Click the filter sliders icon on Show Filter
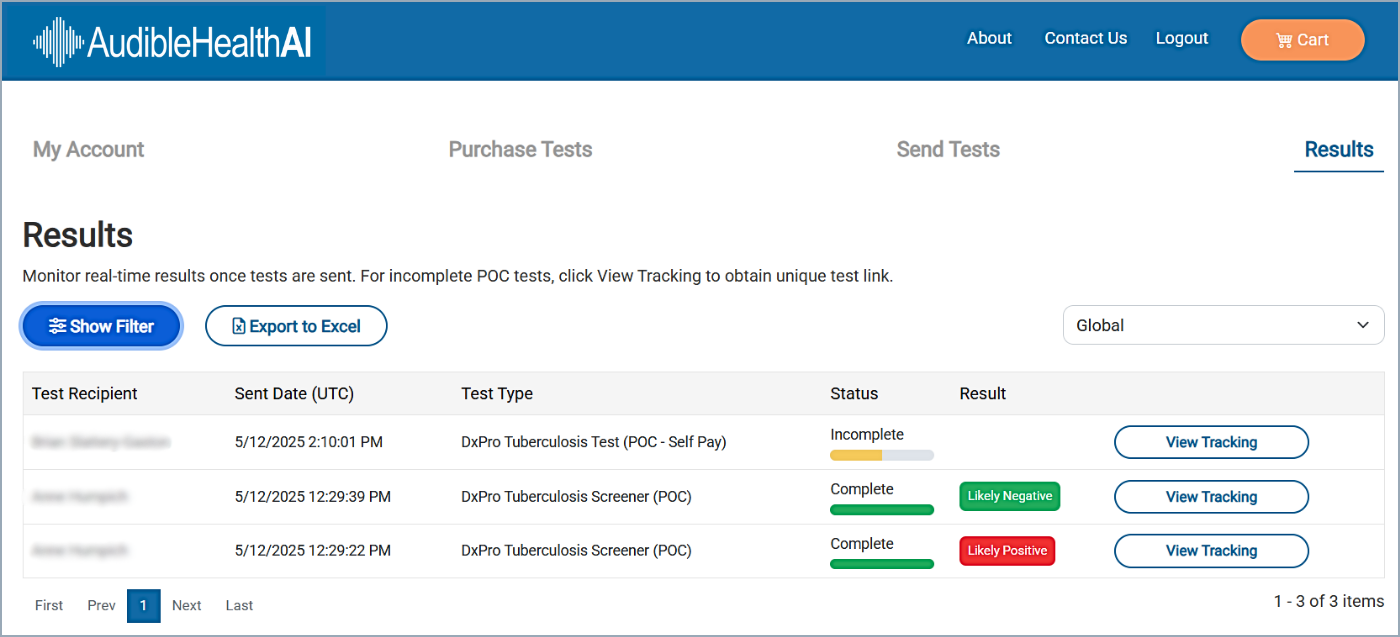1400x637 pixels. click(x=58, y=326)
